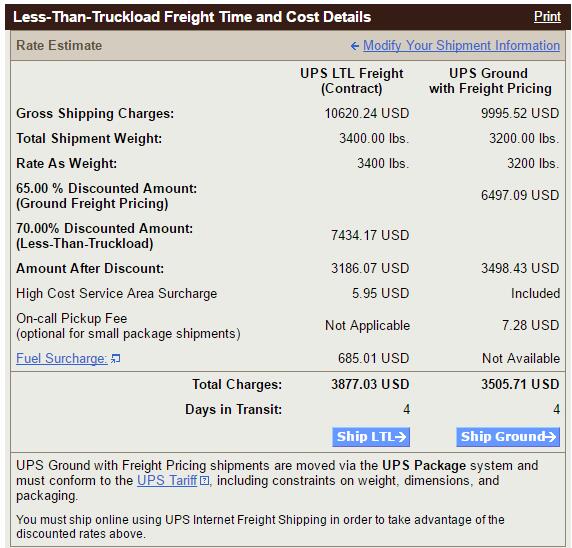This screenshot has width=572, height=548.
Task: Click the 3877.03 USD total charges value
Action: [x=370, y=384]
